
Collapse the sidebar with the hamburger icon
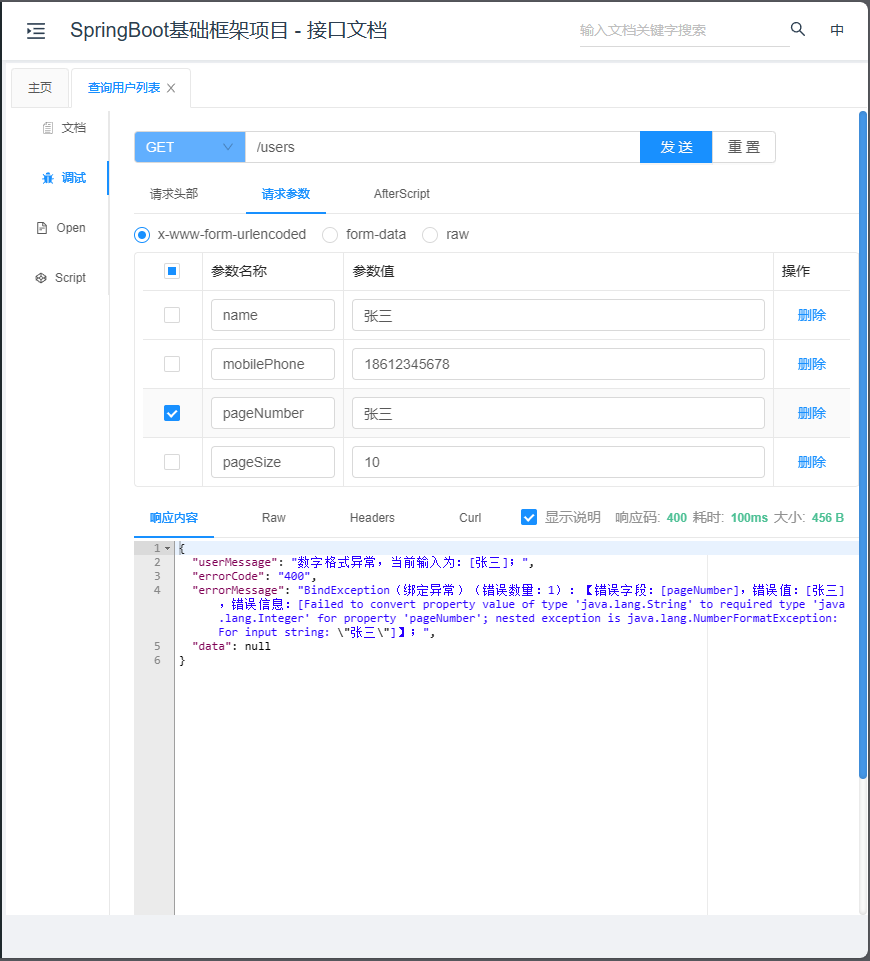click(x=36, y=30)
